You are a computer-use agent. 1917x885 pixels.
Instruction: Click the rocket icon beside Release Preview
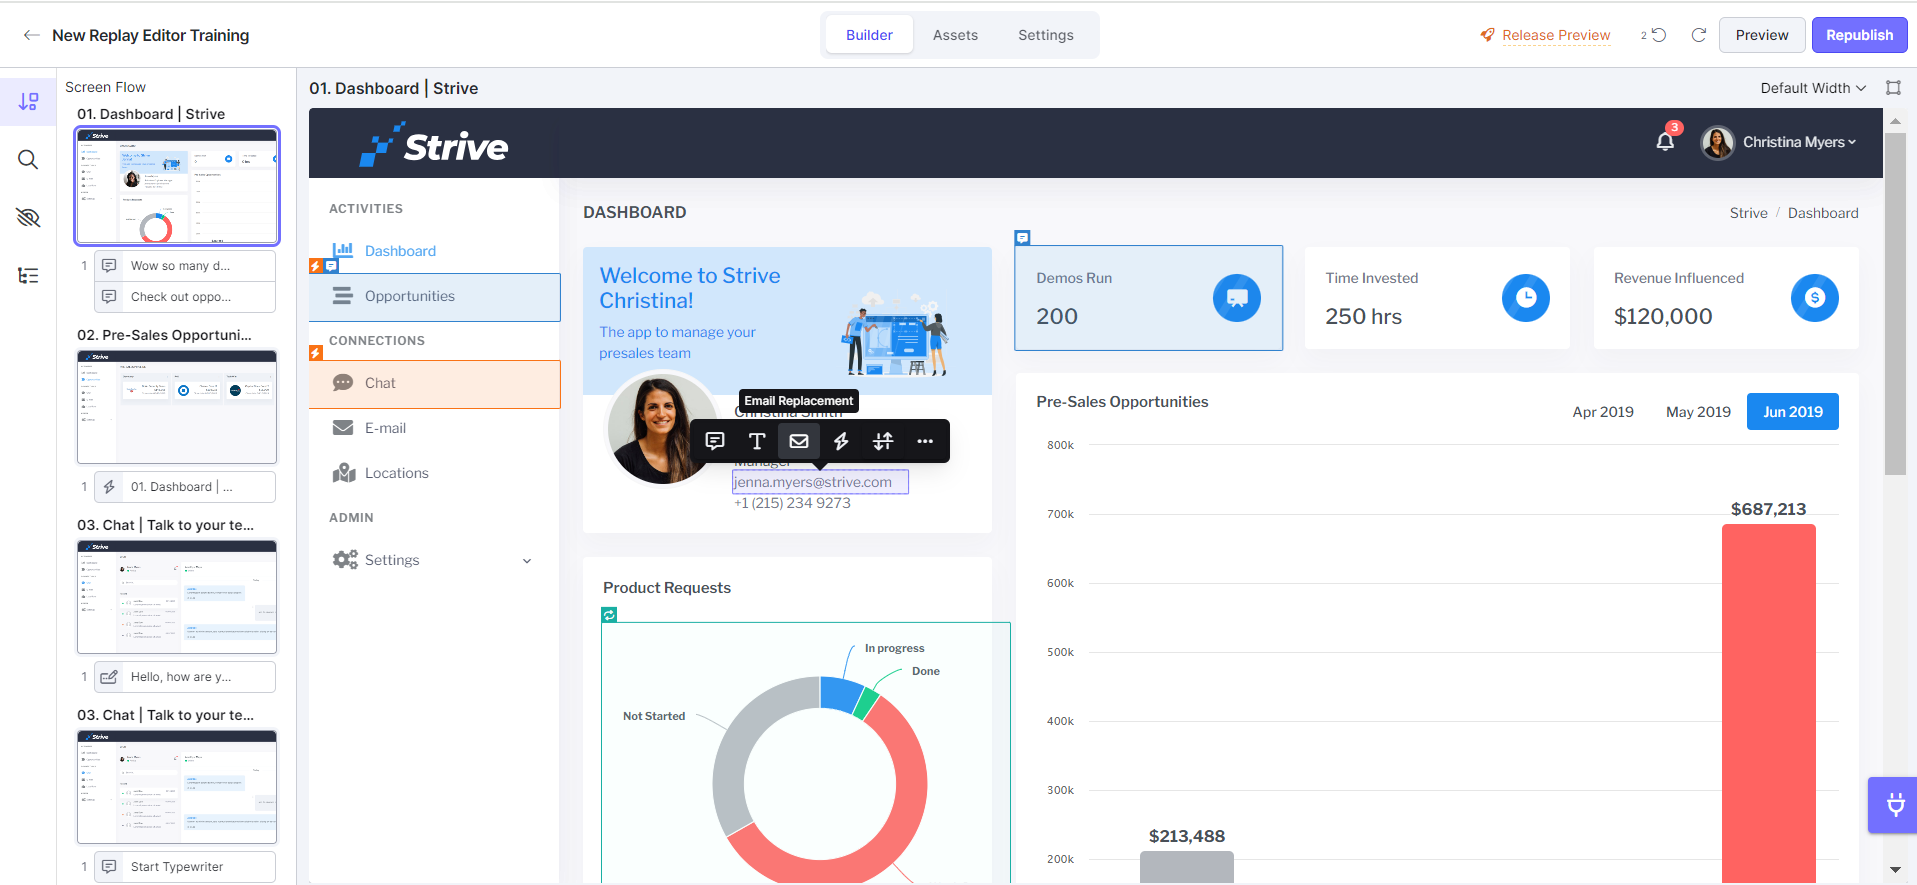(1488, 35)
